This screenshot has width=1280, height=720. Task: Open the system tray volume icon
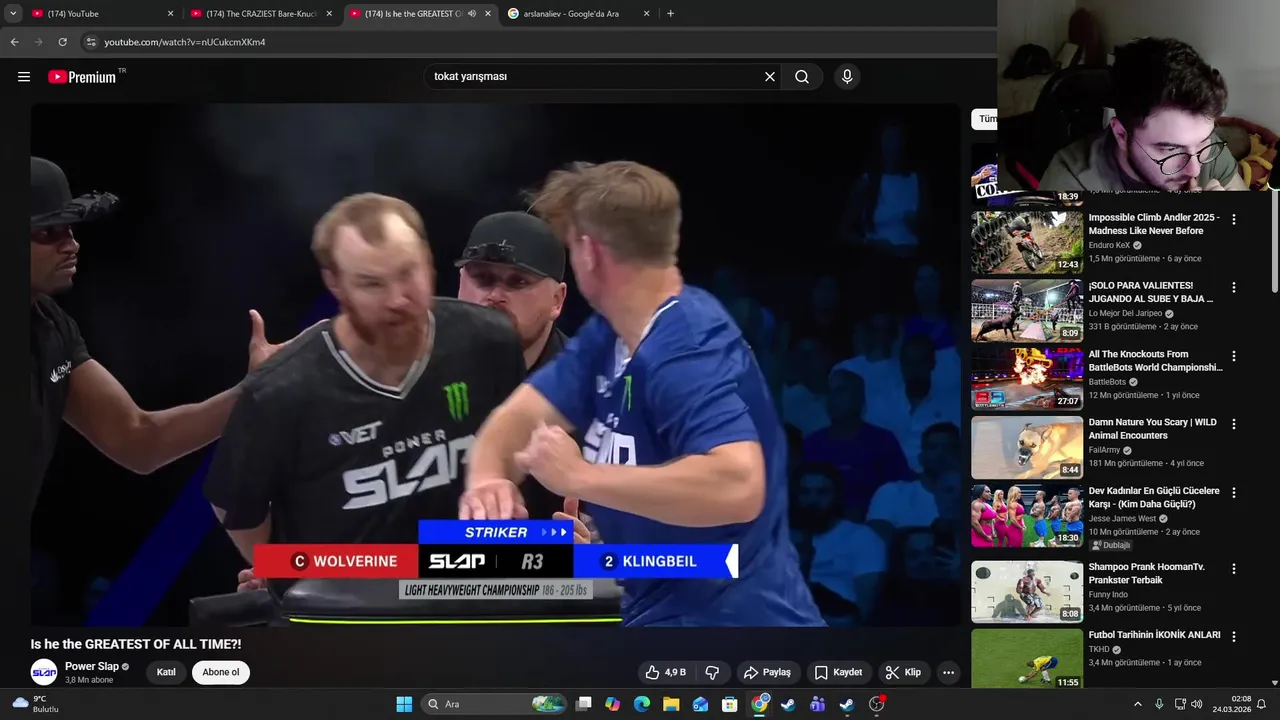(x=1196, y=704)
